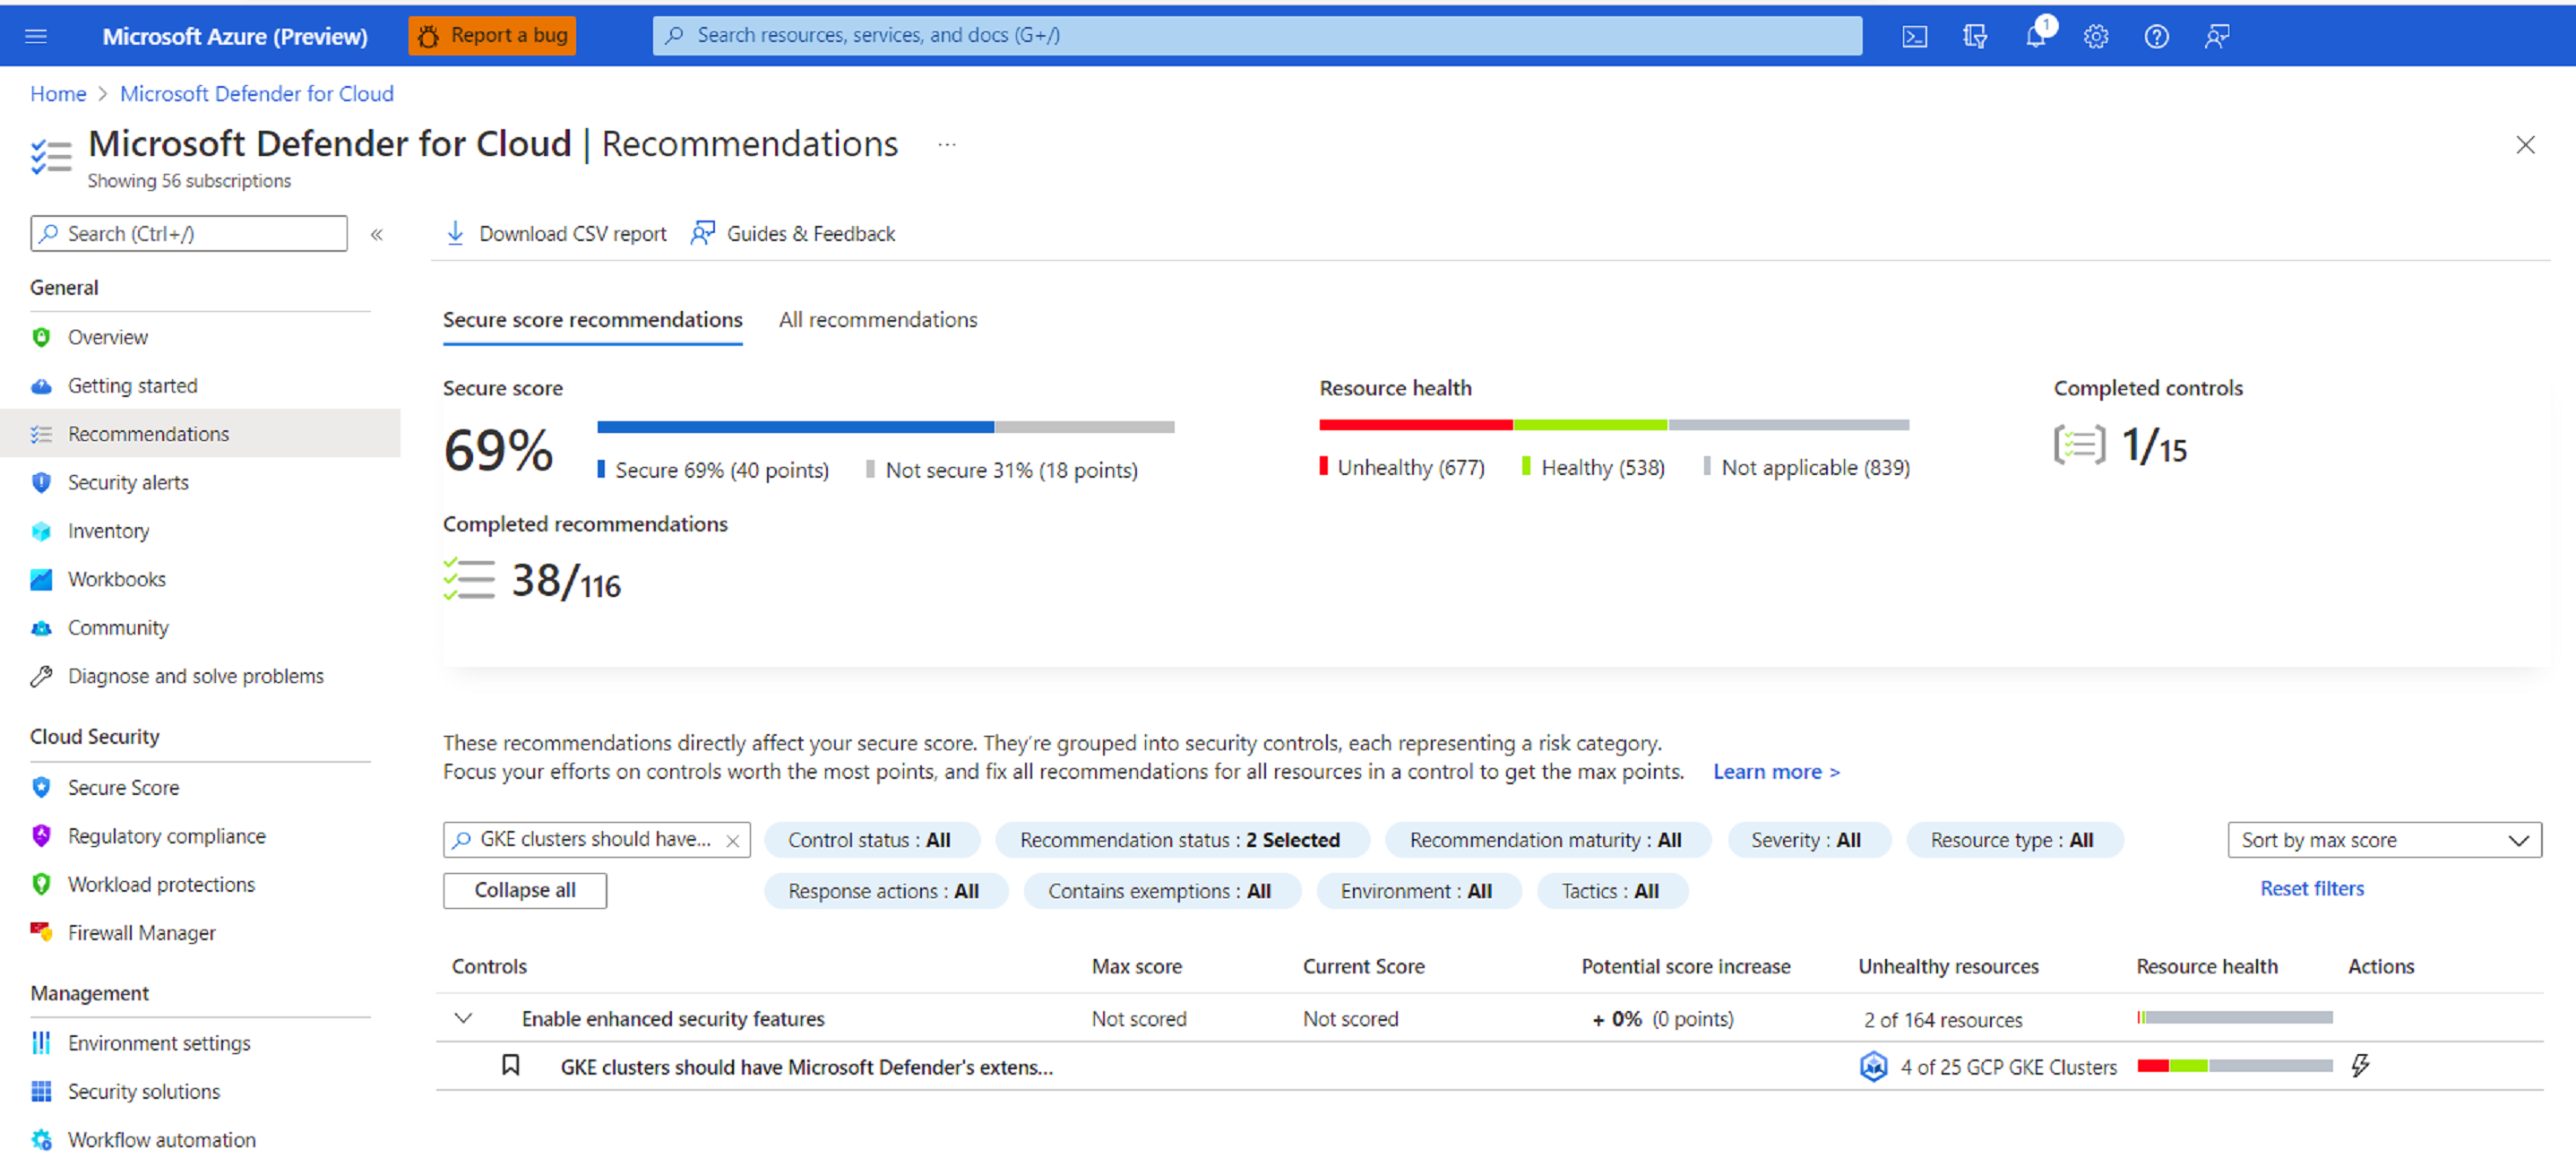Clear the GKE clusters search filter
The image size is (2576, 1167).
(732, 841)
